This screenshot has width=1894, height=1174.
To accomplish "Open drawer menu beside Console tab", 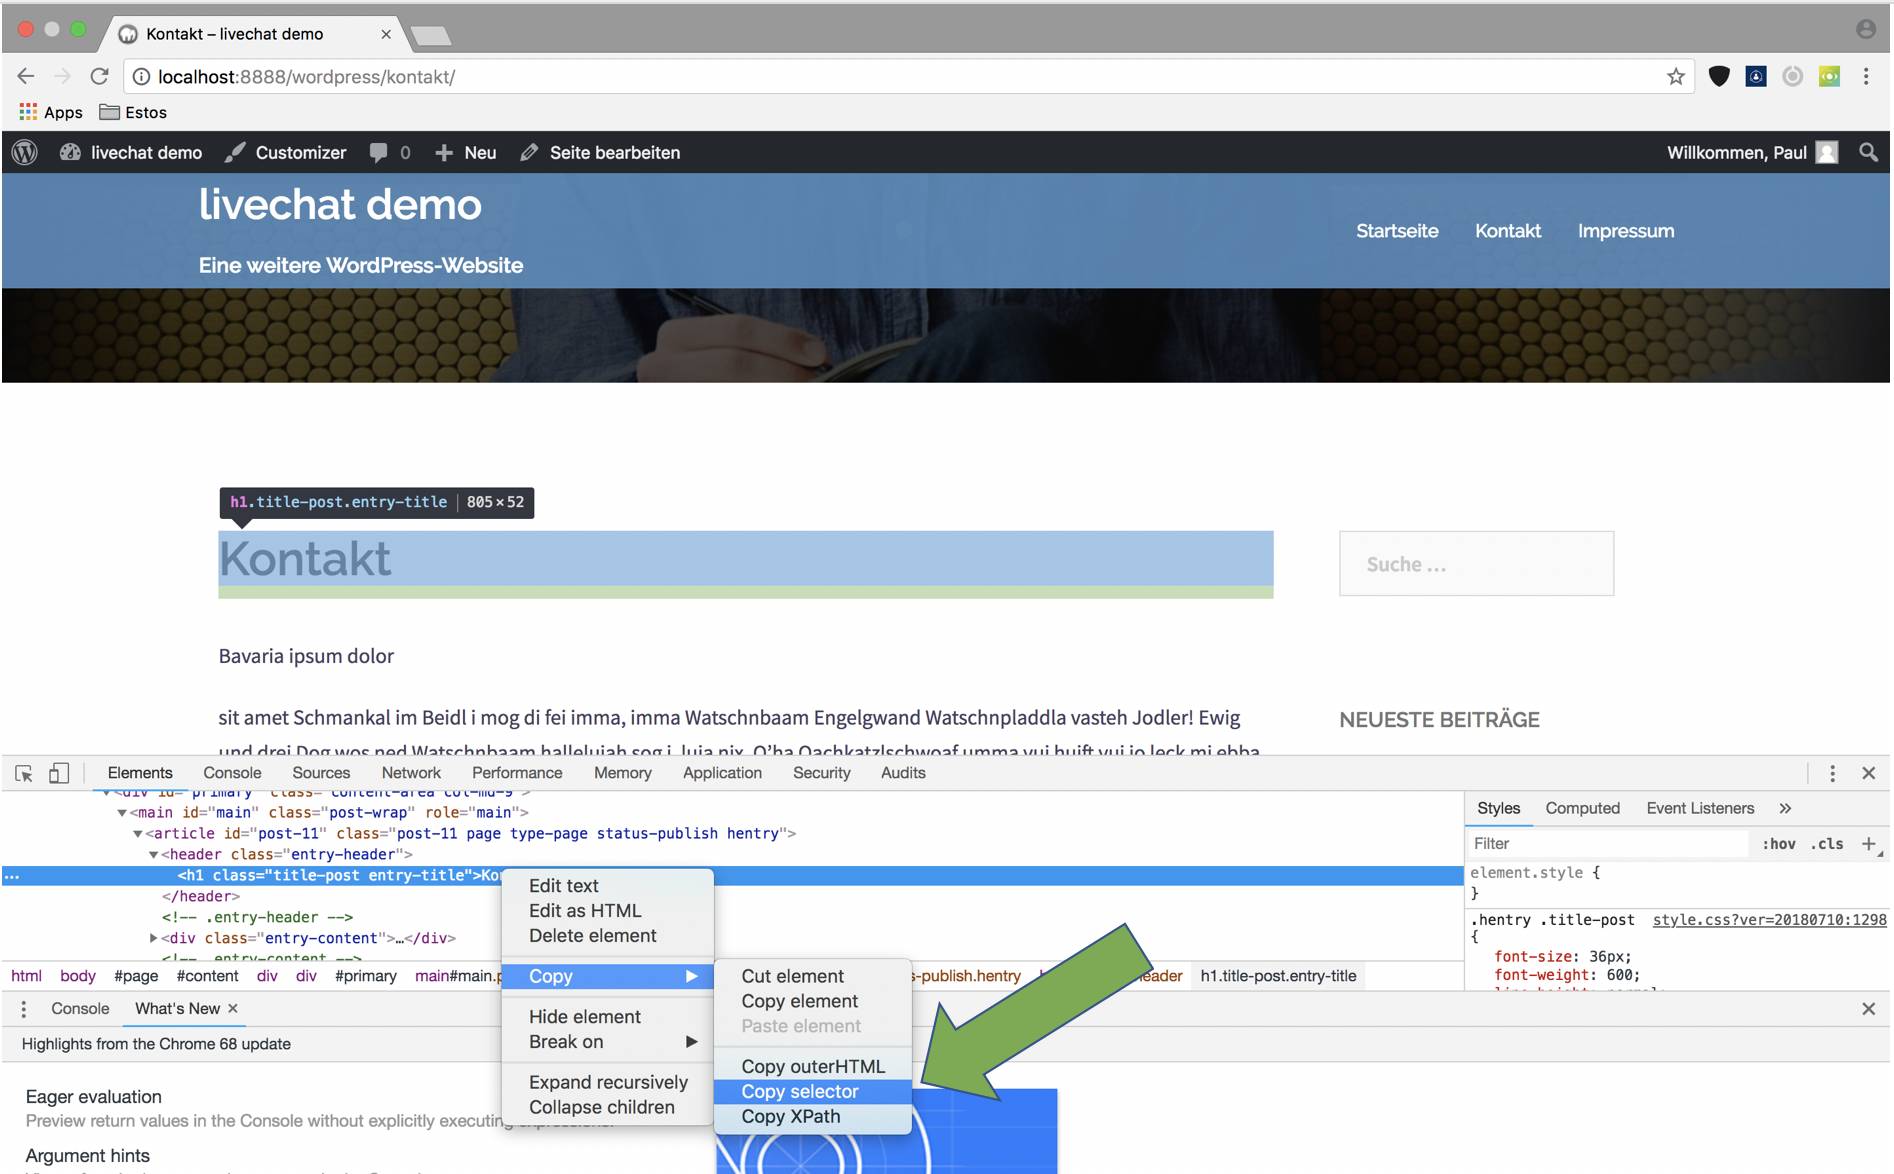I will pyautogui.click(x=23, y=1009).
